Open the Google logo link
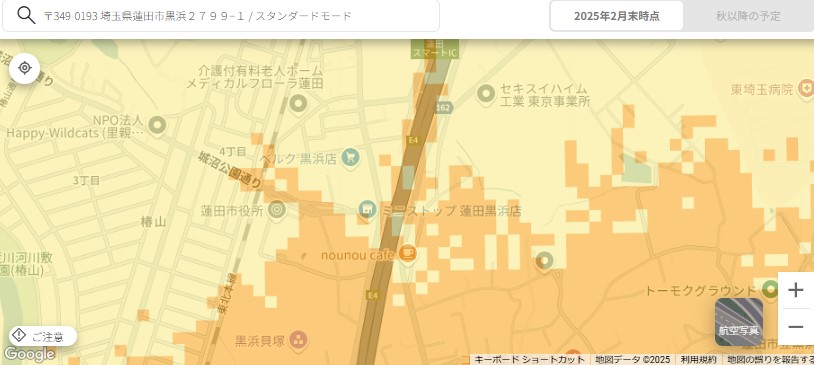Image resolution: width=814 pixels, height=365 pixels. click(x=29, y=354)
